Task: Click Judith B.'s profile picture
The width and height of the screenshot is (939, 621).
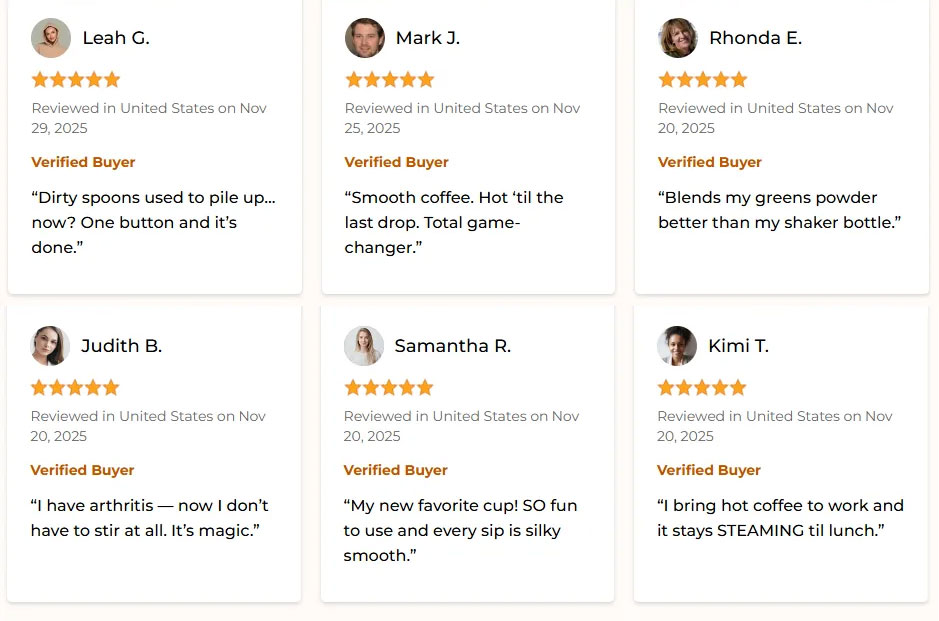Action: (x=50, y=346)
